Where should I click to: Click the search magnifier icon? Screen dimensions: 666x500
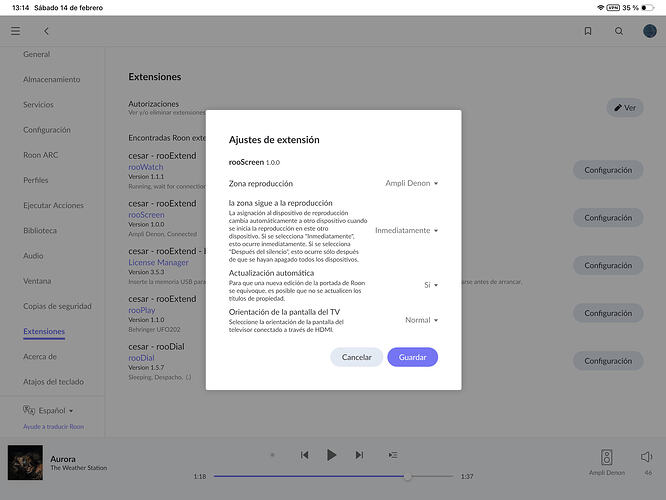619,31
